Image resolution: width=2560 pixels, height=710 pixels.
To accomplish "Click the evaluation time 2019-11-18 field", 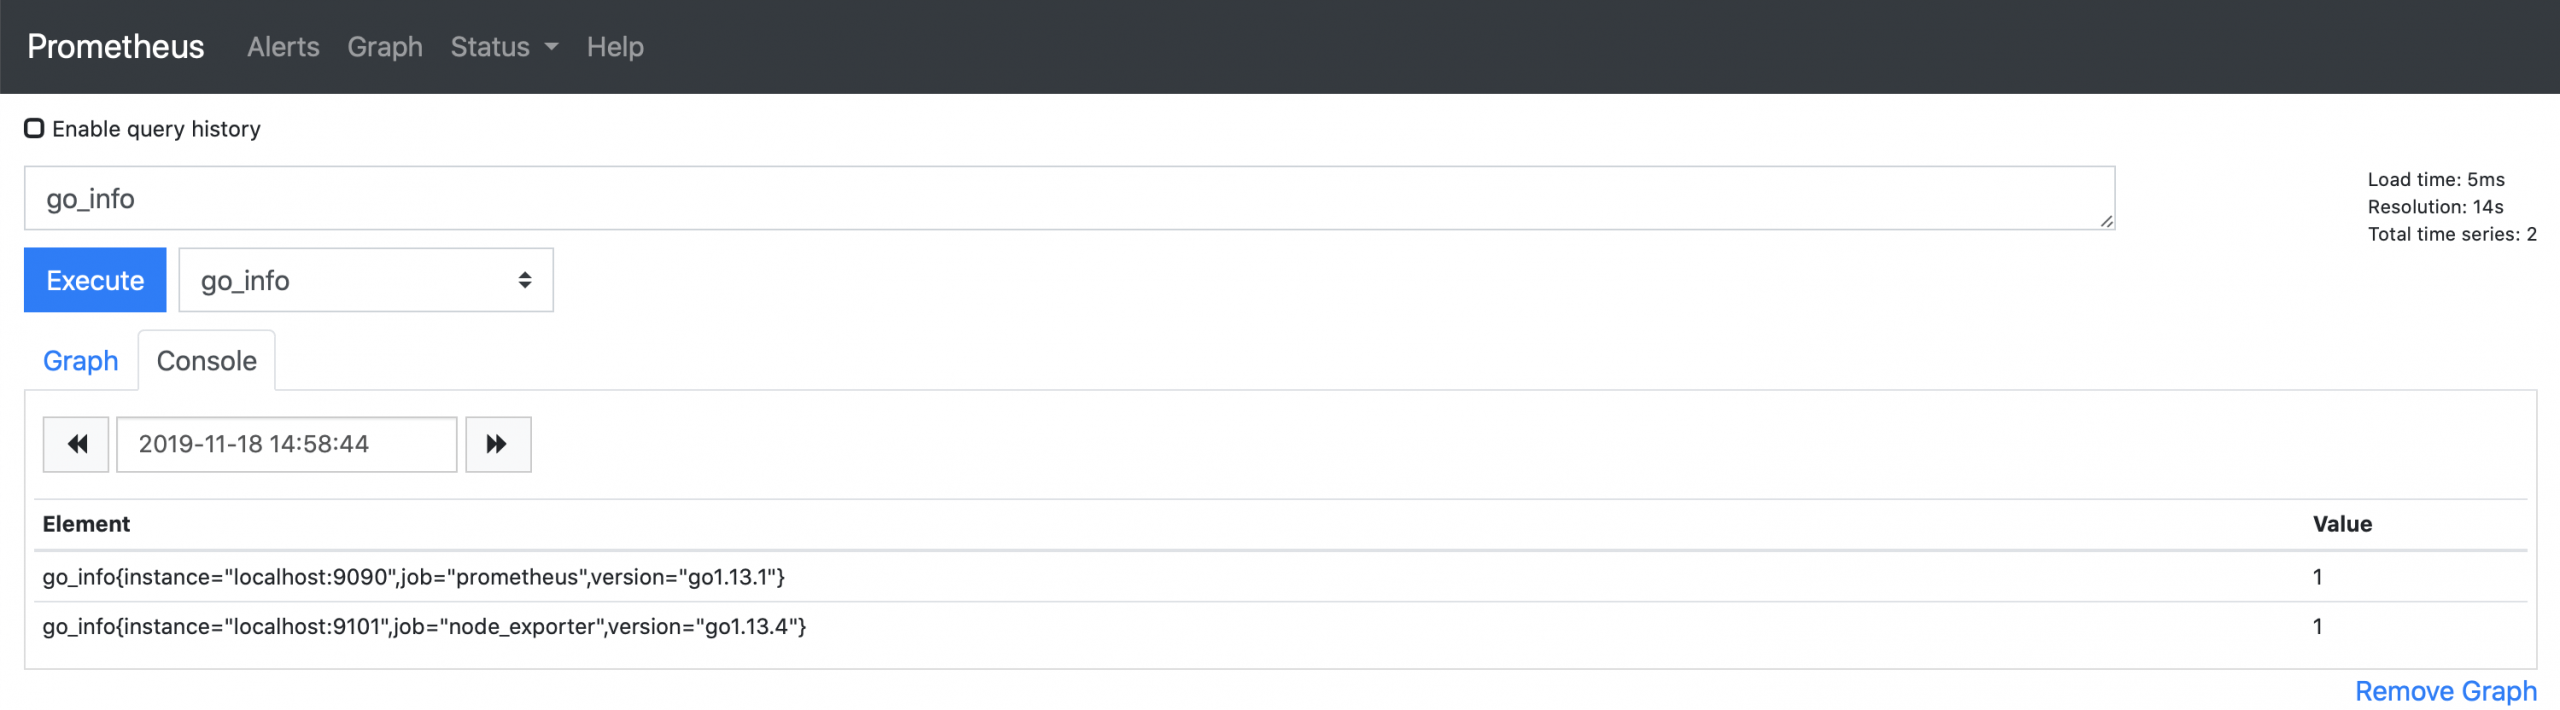I will (287, 444).
